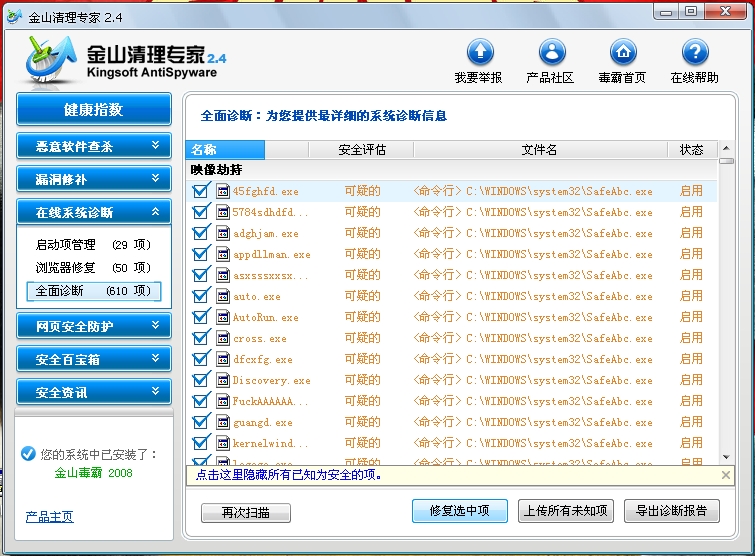Expand the 网页安全防护 section
Screen dimensions: 755x556
pos(94,326)
